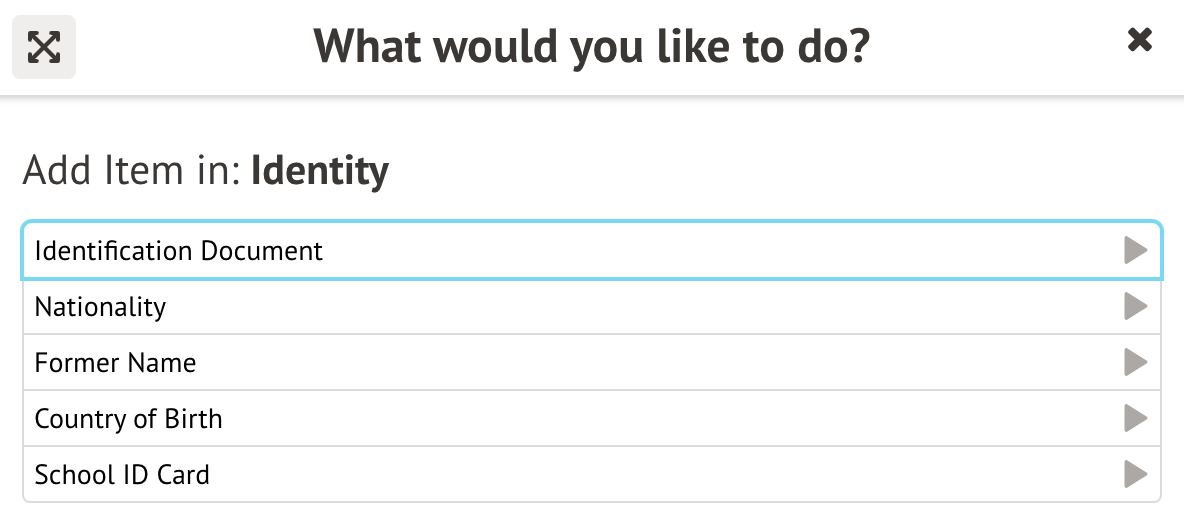The width and height of the screenshot is (1184, 522).
Task: Close the dialog with the X icon
Action: tap(1139, 41)
